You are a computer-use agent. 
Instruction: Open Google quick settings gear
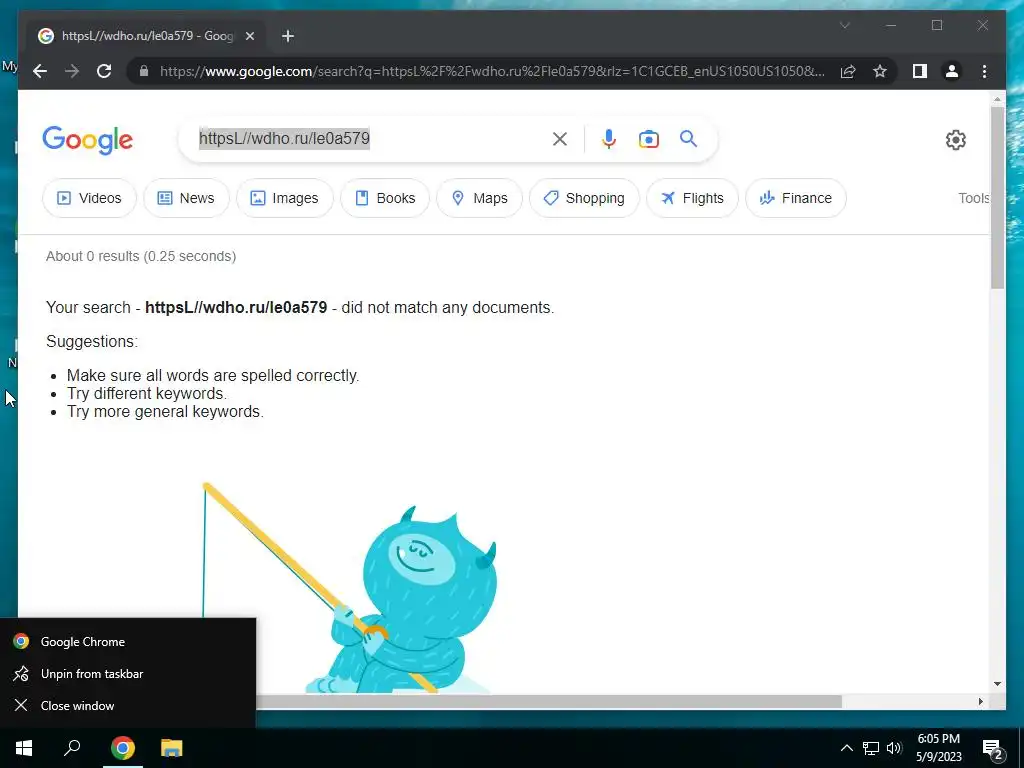(955, 140)
